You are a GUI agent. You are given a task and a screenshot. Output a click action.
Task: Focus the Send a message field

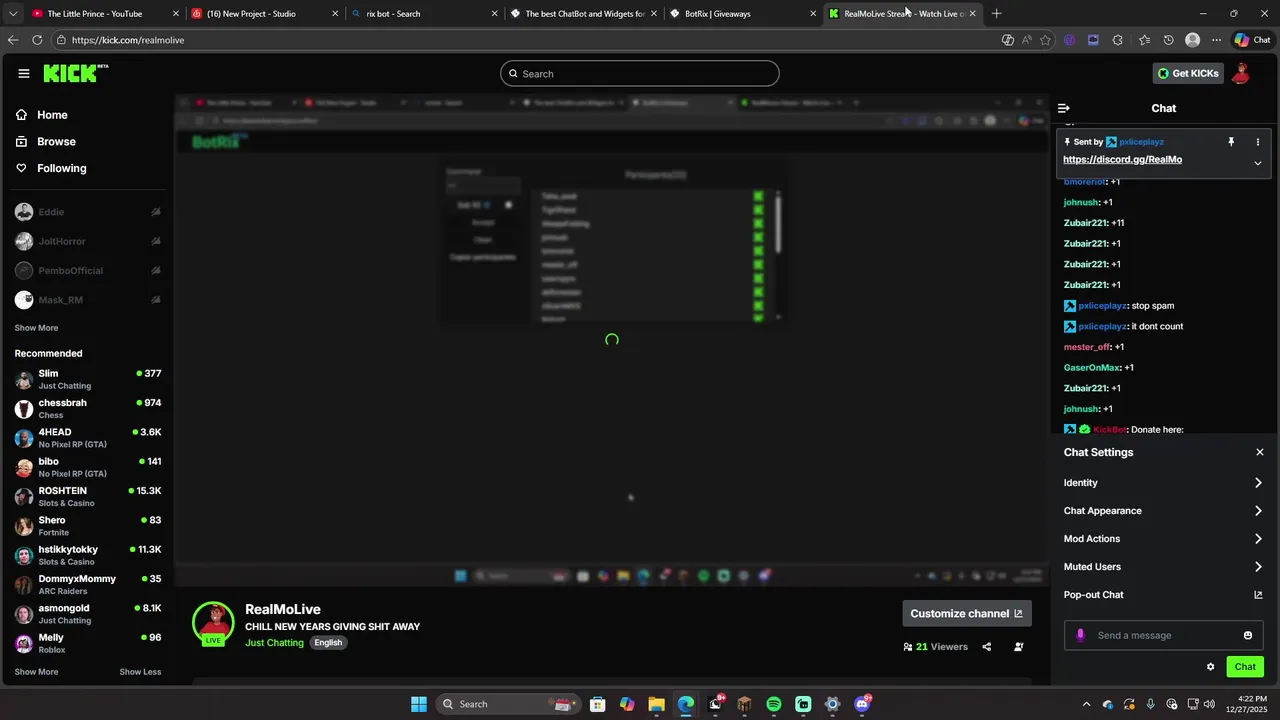[1164, 635]
